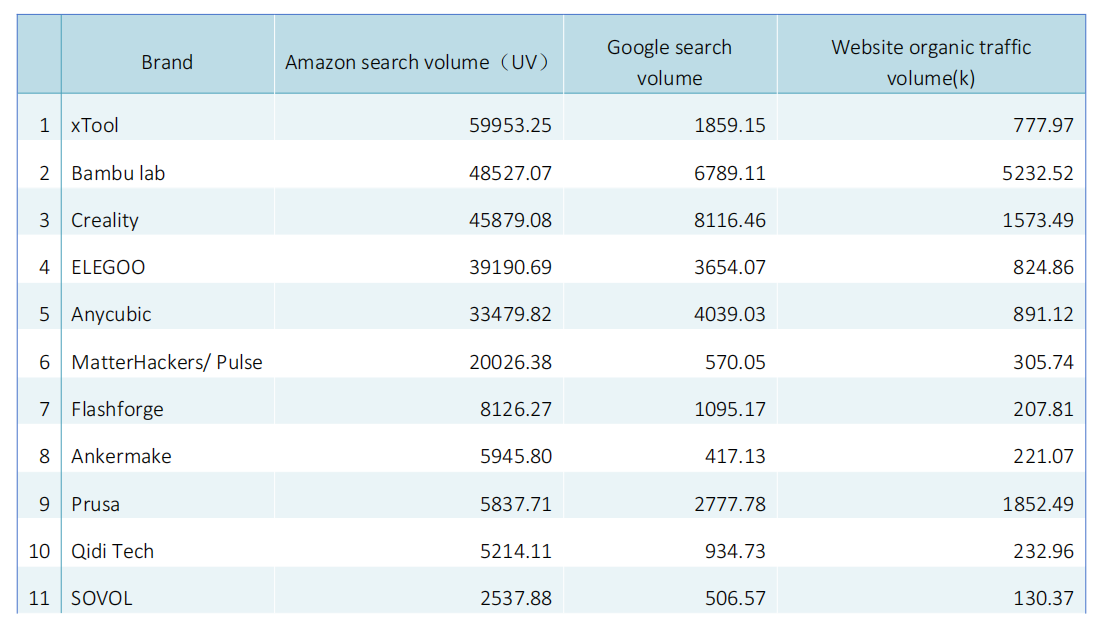Select the Bambu lab brand cell
This screenshot has width=1098, height=626.
click(x=118, y=173)
